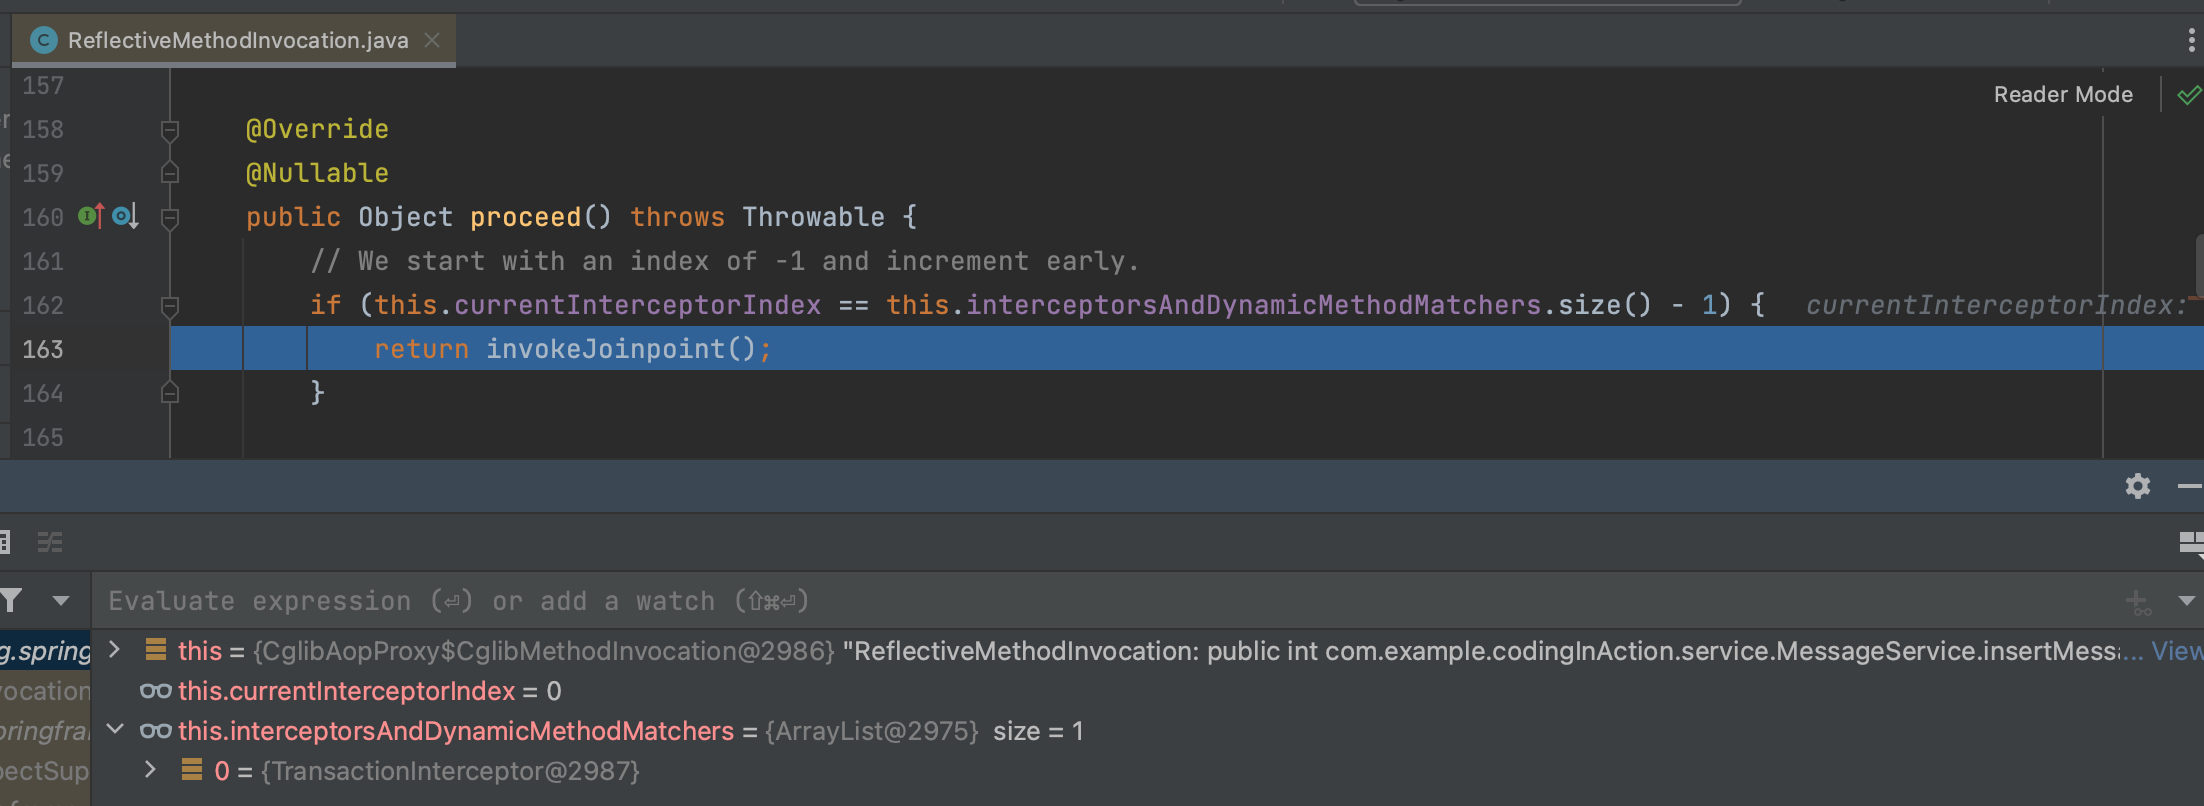Click the implements-method gutter icon on line 160
This screenshot has height=806, width=2204.
[x=91, y=216]
